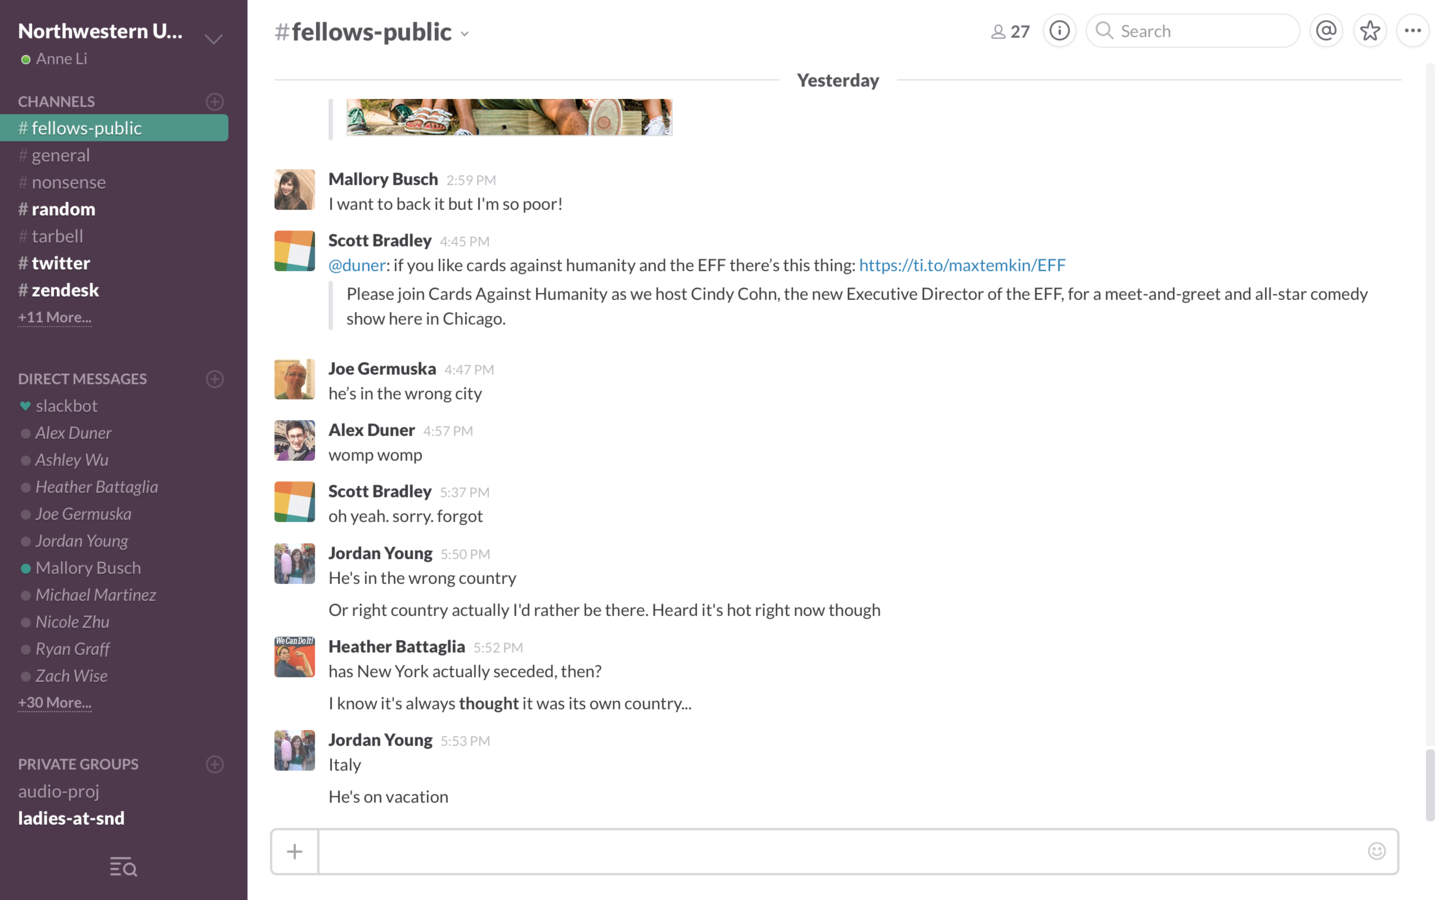Open starred items star icon
Image resolution: width=1440 pixels, height=900 pixels.
point(1369,31)
